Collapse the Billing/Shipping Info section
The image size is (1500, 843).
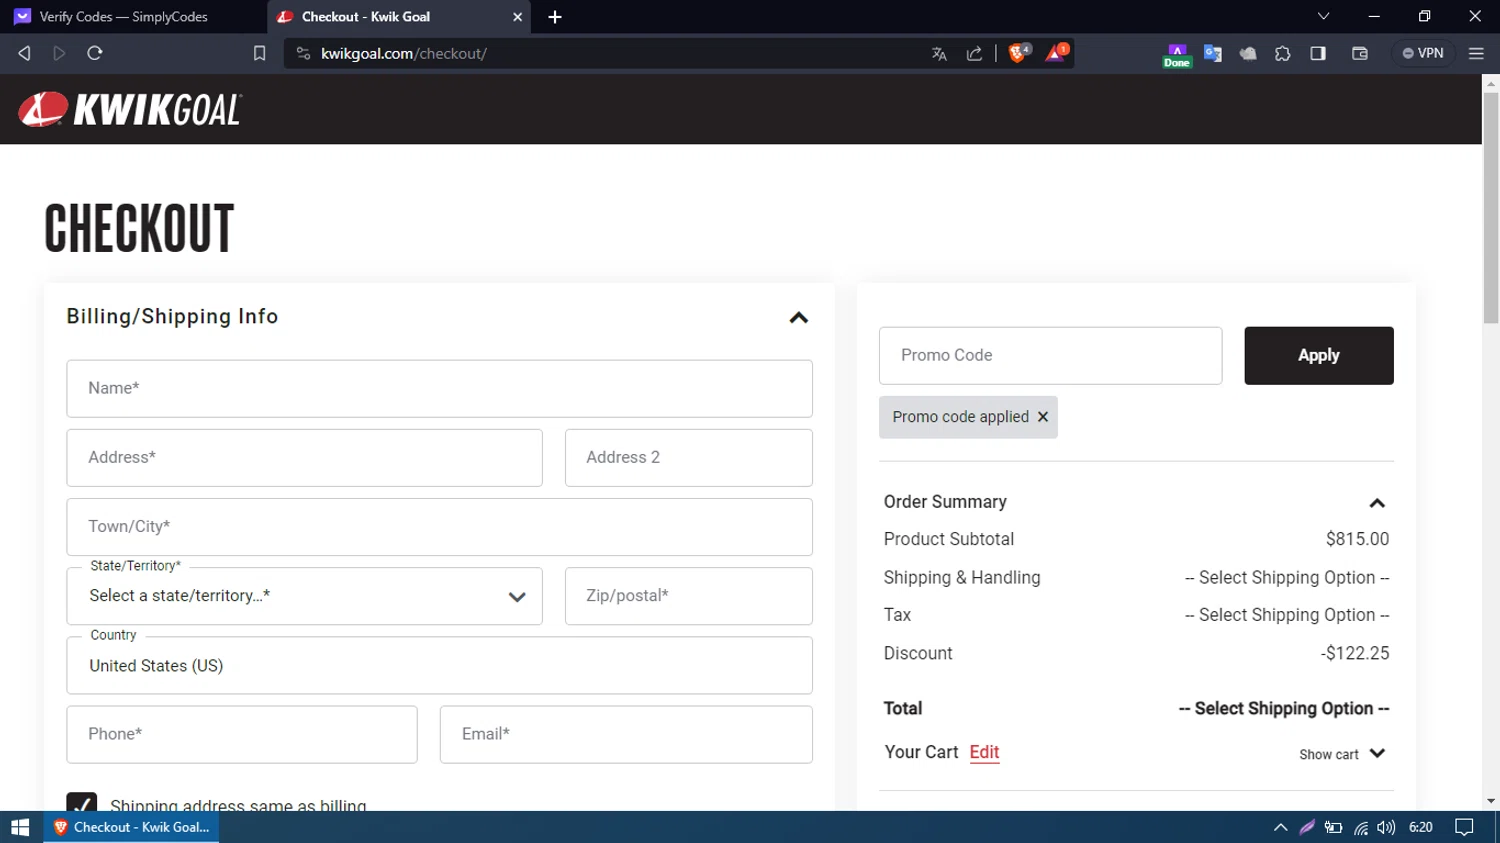click(x=798, y=318)
